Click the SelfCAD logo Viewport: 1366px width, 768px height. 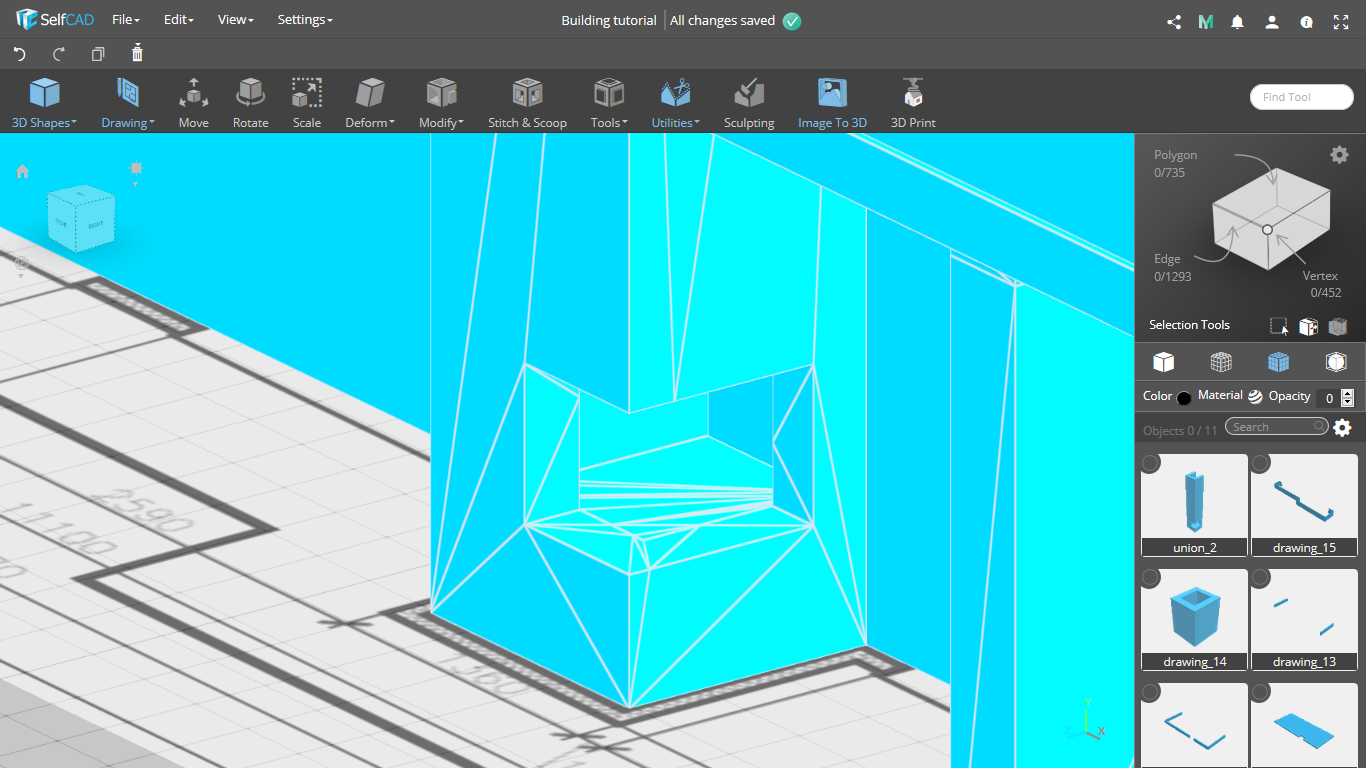54,20
